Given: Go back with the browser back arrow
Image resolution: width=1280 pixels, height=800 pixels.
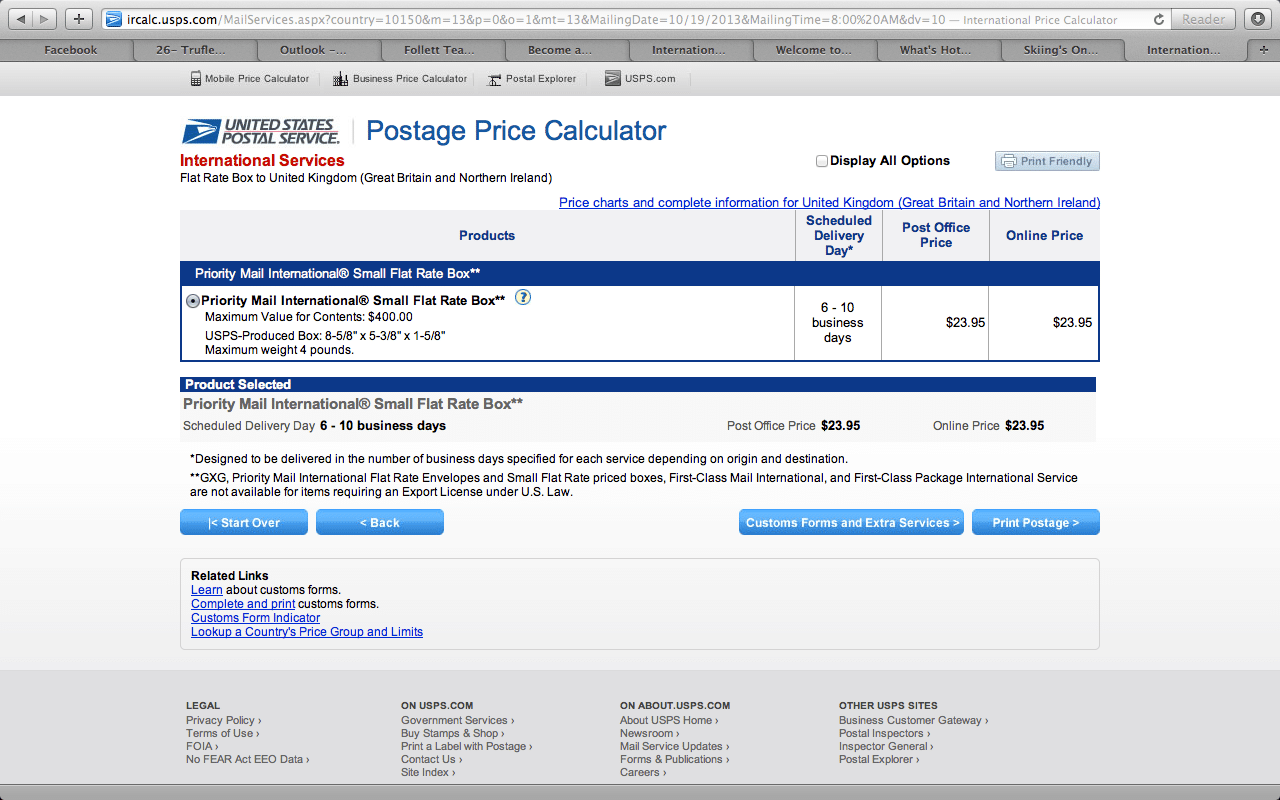Looking at the screenshot, I should point(21,19).
